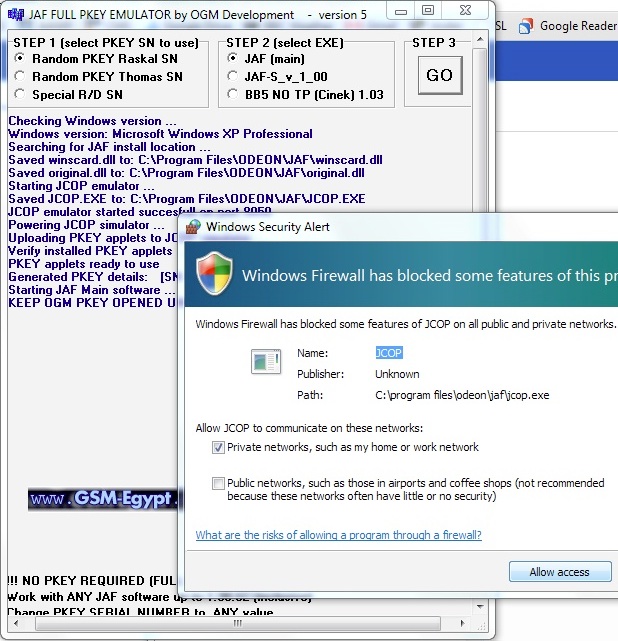Click 'Starting JAF Main software' line
Viewport: 618px width, 641px height.
(x=92, y=290)
